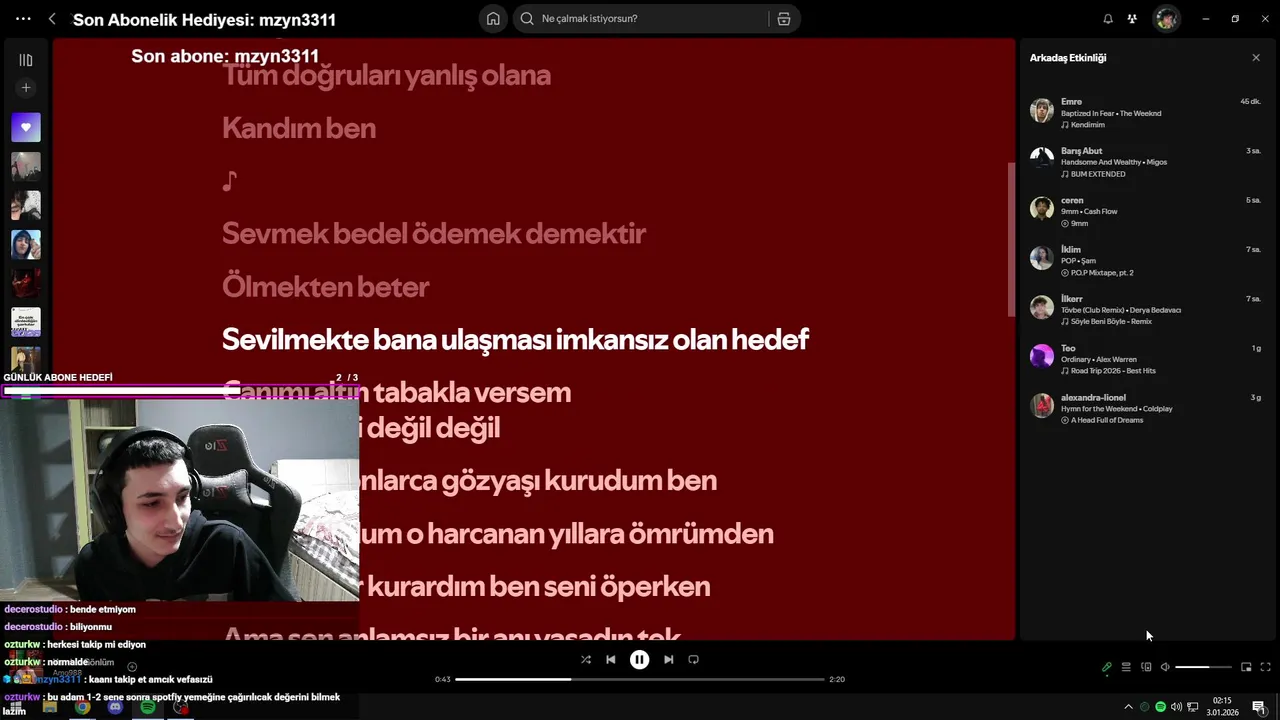Collapse Your Library sidebar icon
The image size is (1280, 720).
26,60
